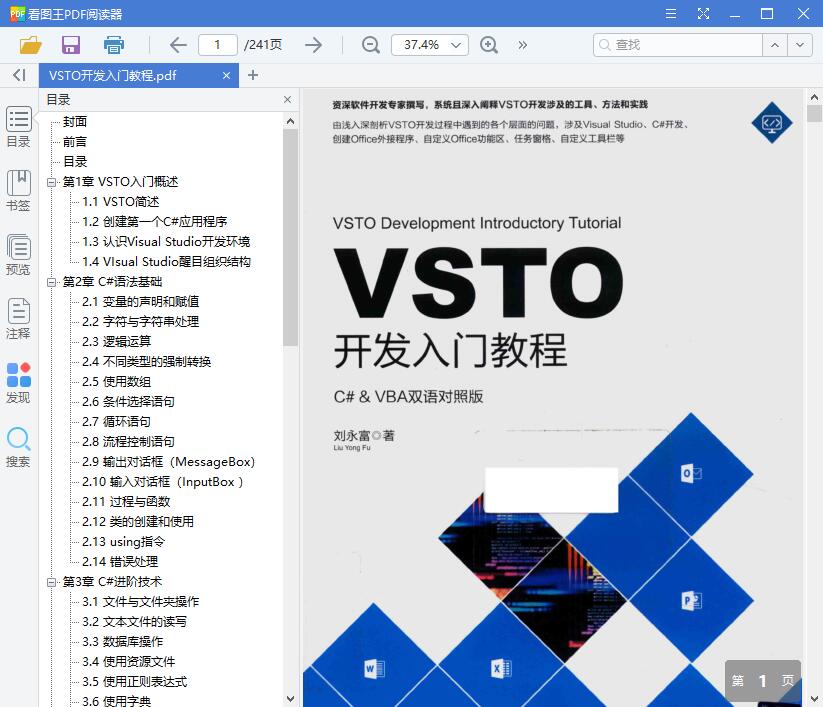Screen dimensions: 823x707
Task: Click outline panel scroll down arrow
Action: click(x=290, y=699)
